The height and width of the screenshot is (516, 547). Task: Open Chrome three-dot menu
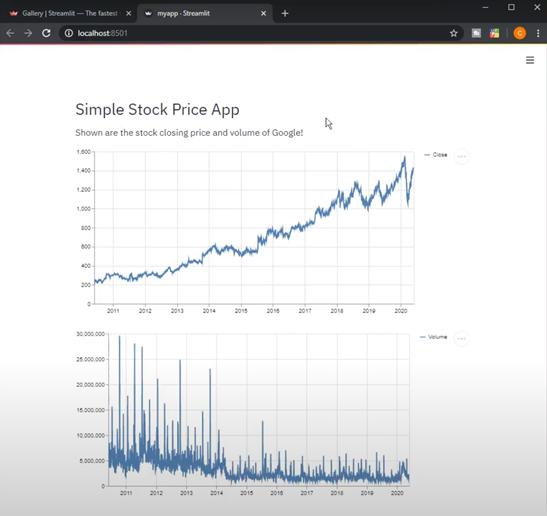click(538, 33)
